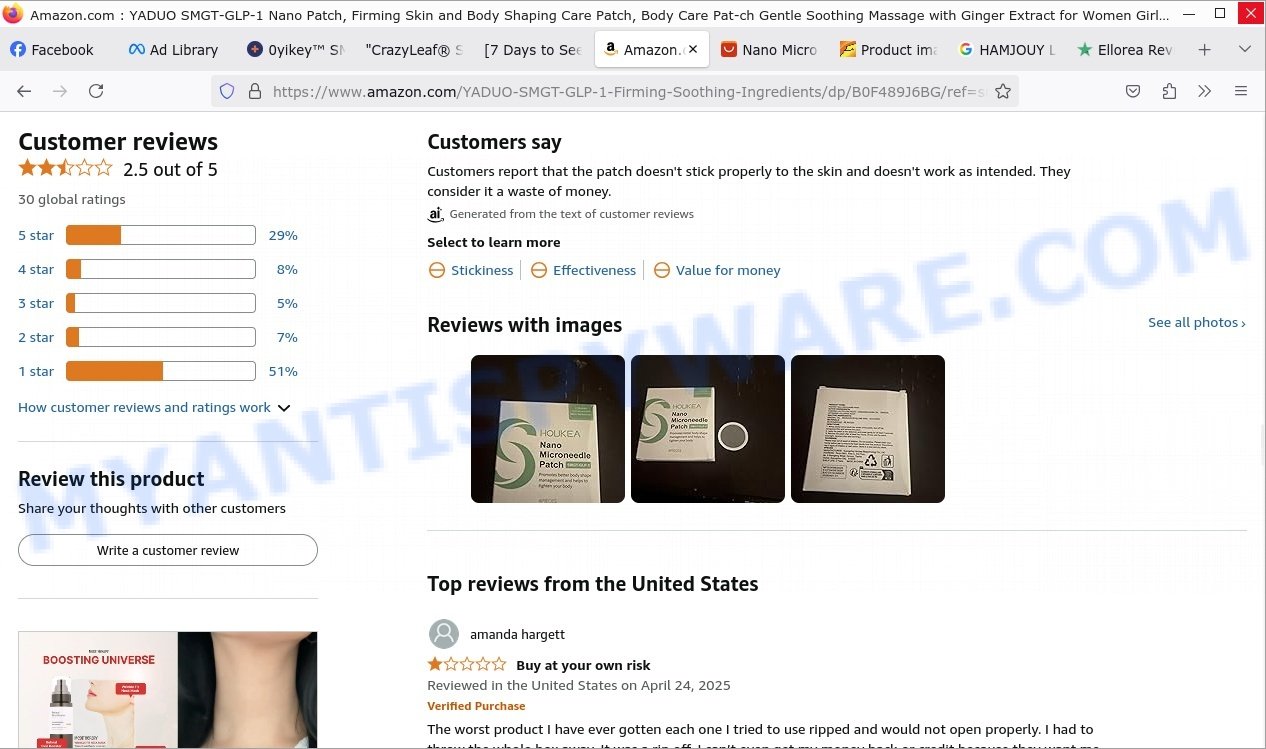
Task: Reload the page with the refresh icon
Action: tap(96, 91)
